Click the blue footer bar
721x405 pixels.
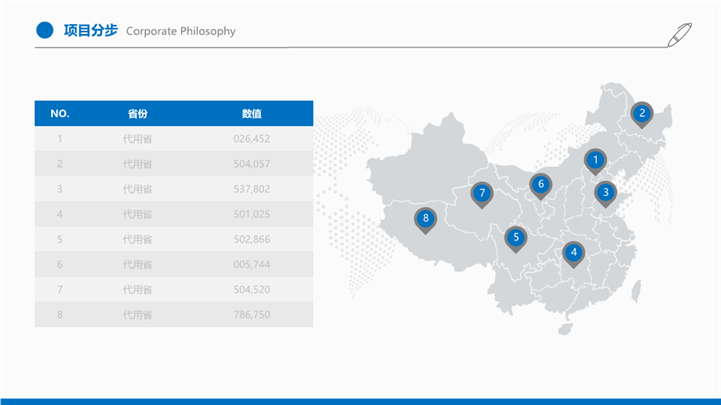pyautogui.click(x=360, y=400)
